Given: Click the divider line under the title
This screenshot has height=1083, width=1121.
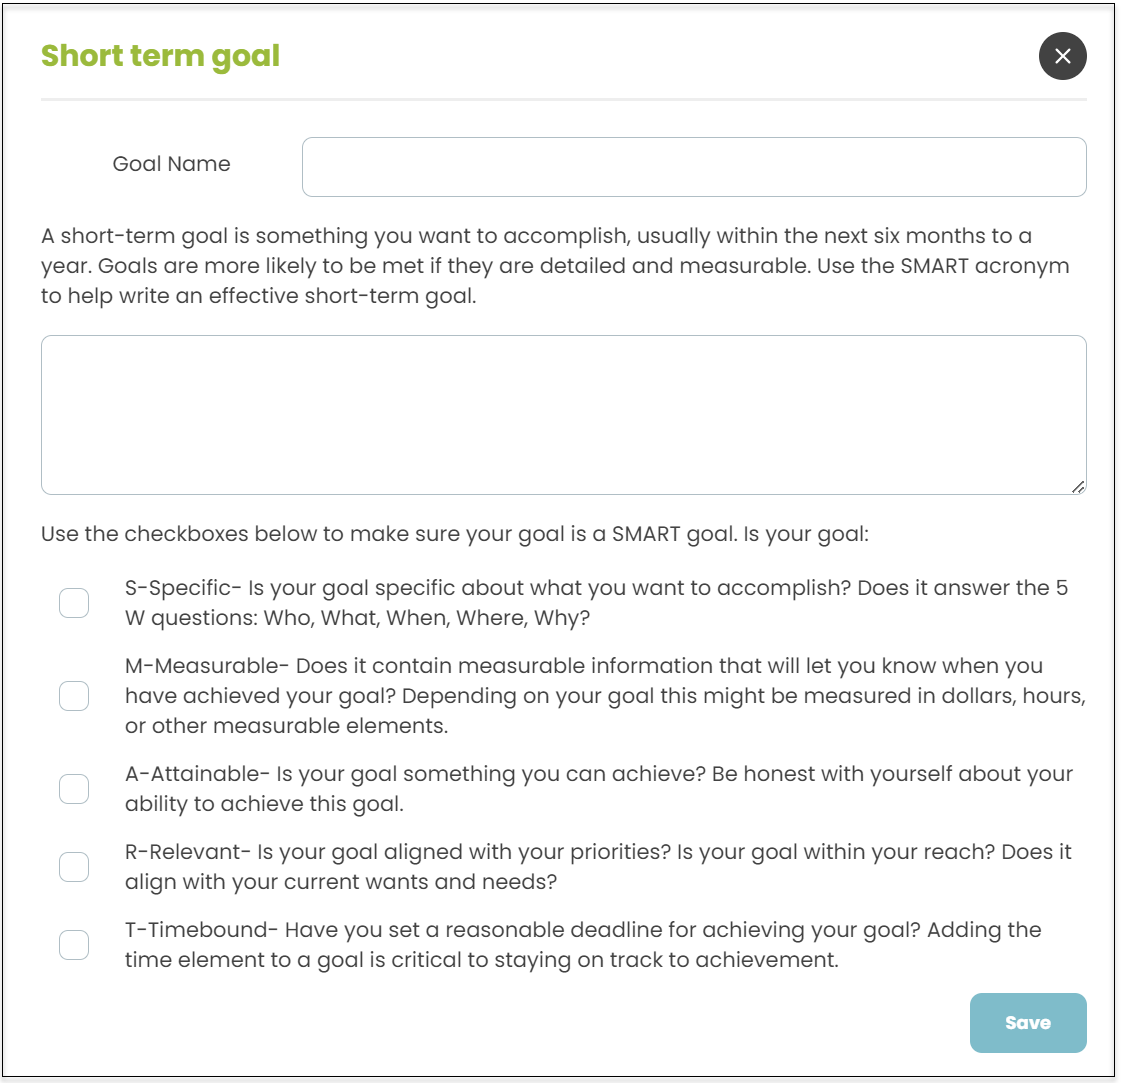Looking at the screenshot, I should (x=563, y=99).
